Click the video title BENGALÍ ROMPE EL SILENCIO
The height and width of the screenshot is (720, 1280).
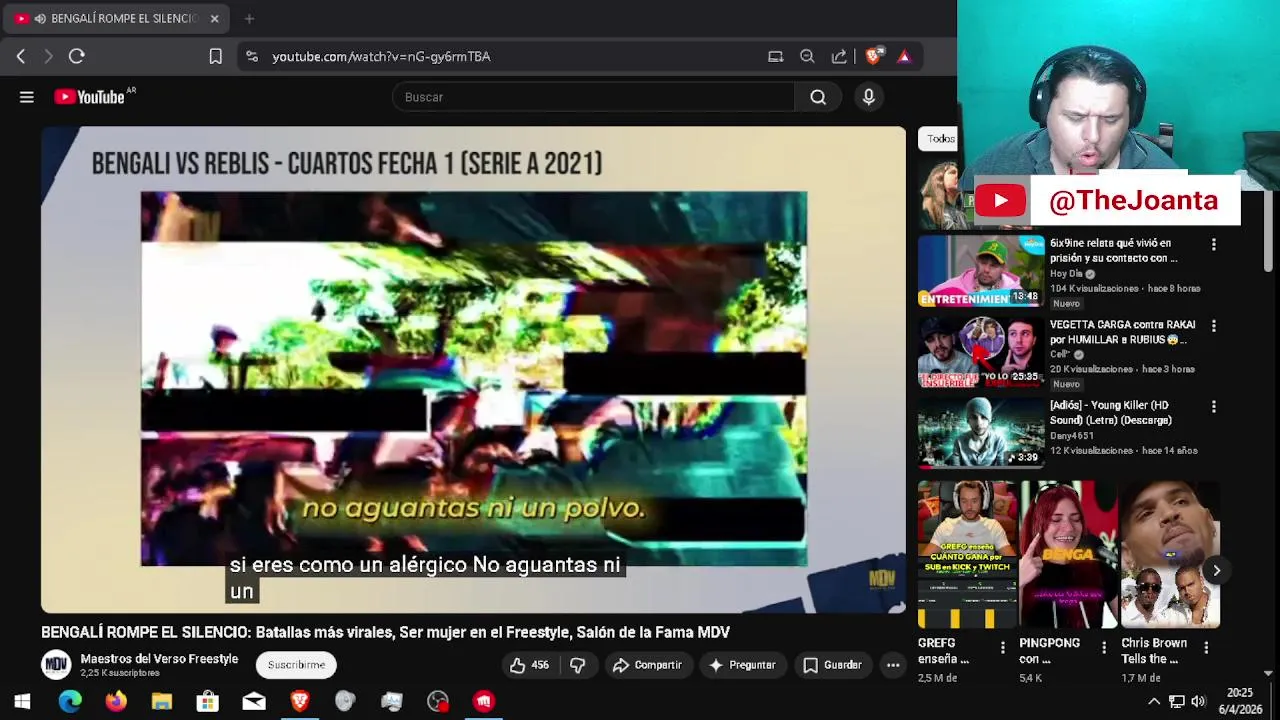coord(385,632)
